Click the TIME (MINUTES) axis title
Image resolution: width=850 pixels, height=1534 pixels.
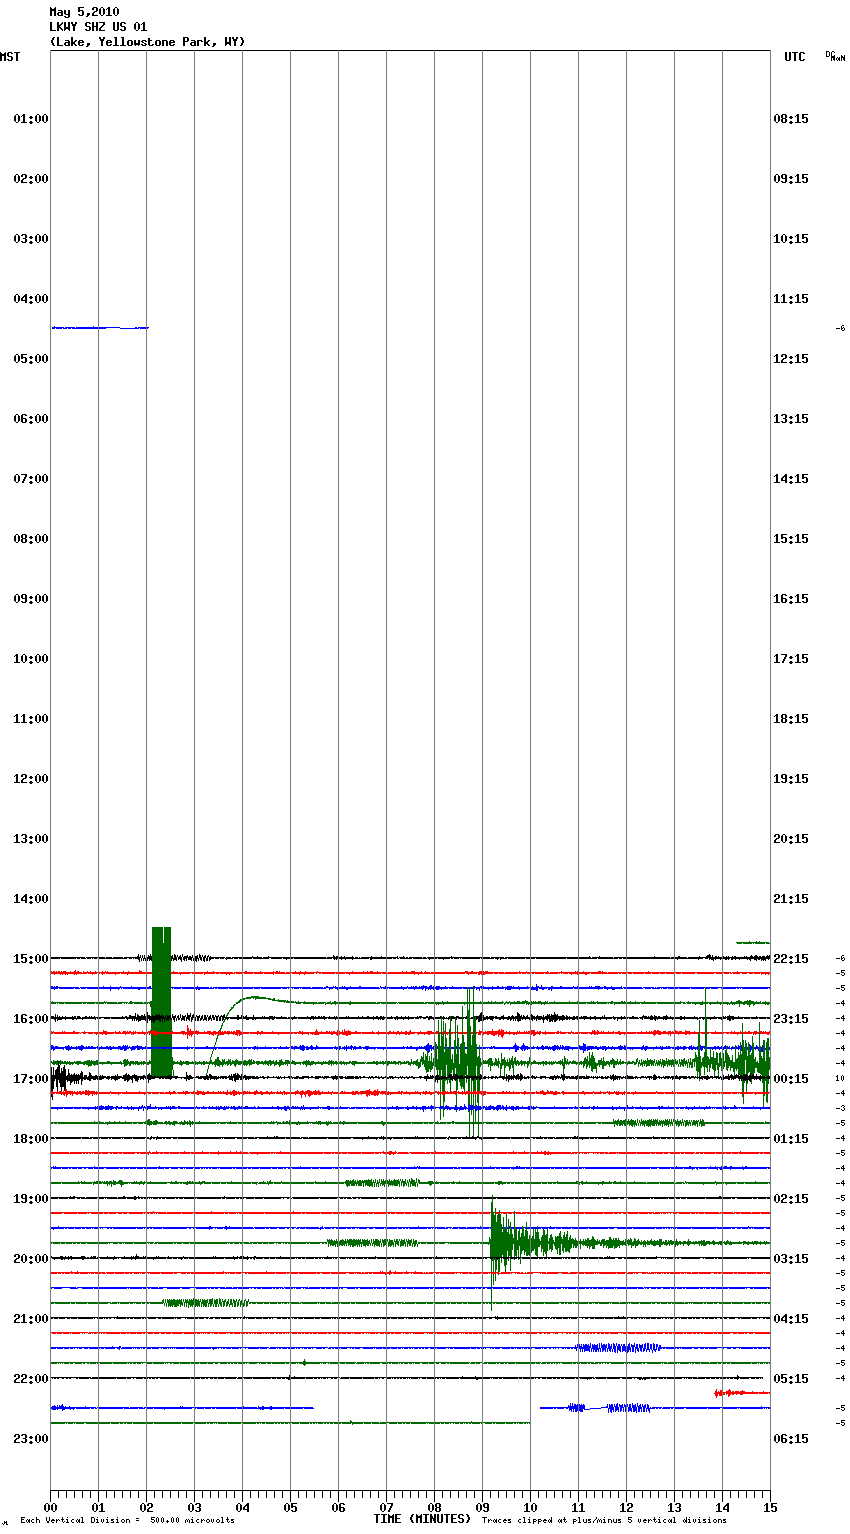pyautogui.click(x=422, y=1519)
